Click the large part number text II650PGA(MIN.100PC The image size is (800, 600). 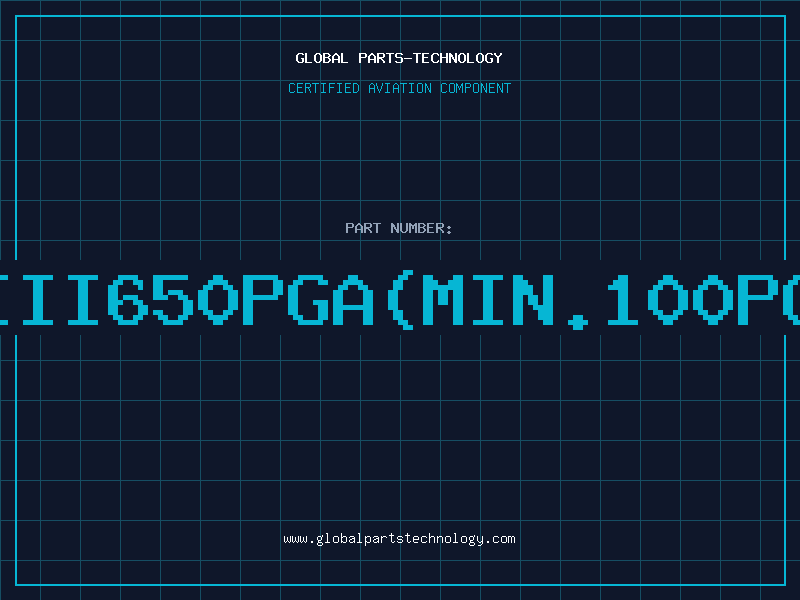coord(400,300)
